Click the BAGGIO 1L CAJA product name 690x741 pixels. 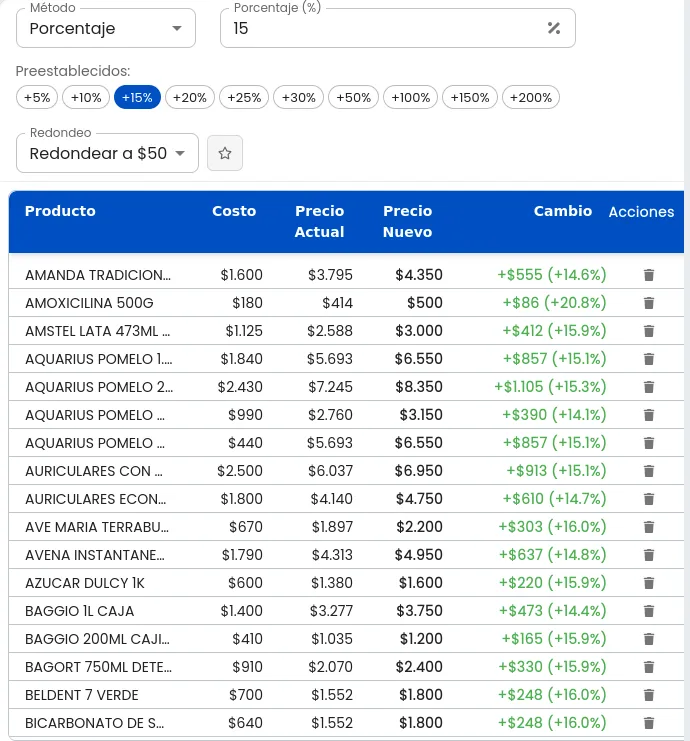(79, 611)
